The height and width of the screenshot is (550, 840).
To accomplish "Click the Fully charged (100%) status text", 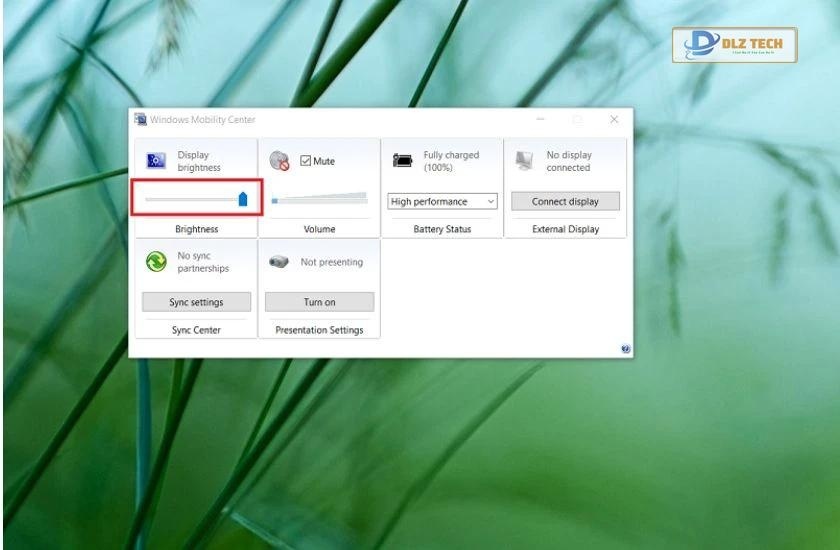I will [450, 161].
